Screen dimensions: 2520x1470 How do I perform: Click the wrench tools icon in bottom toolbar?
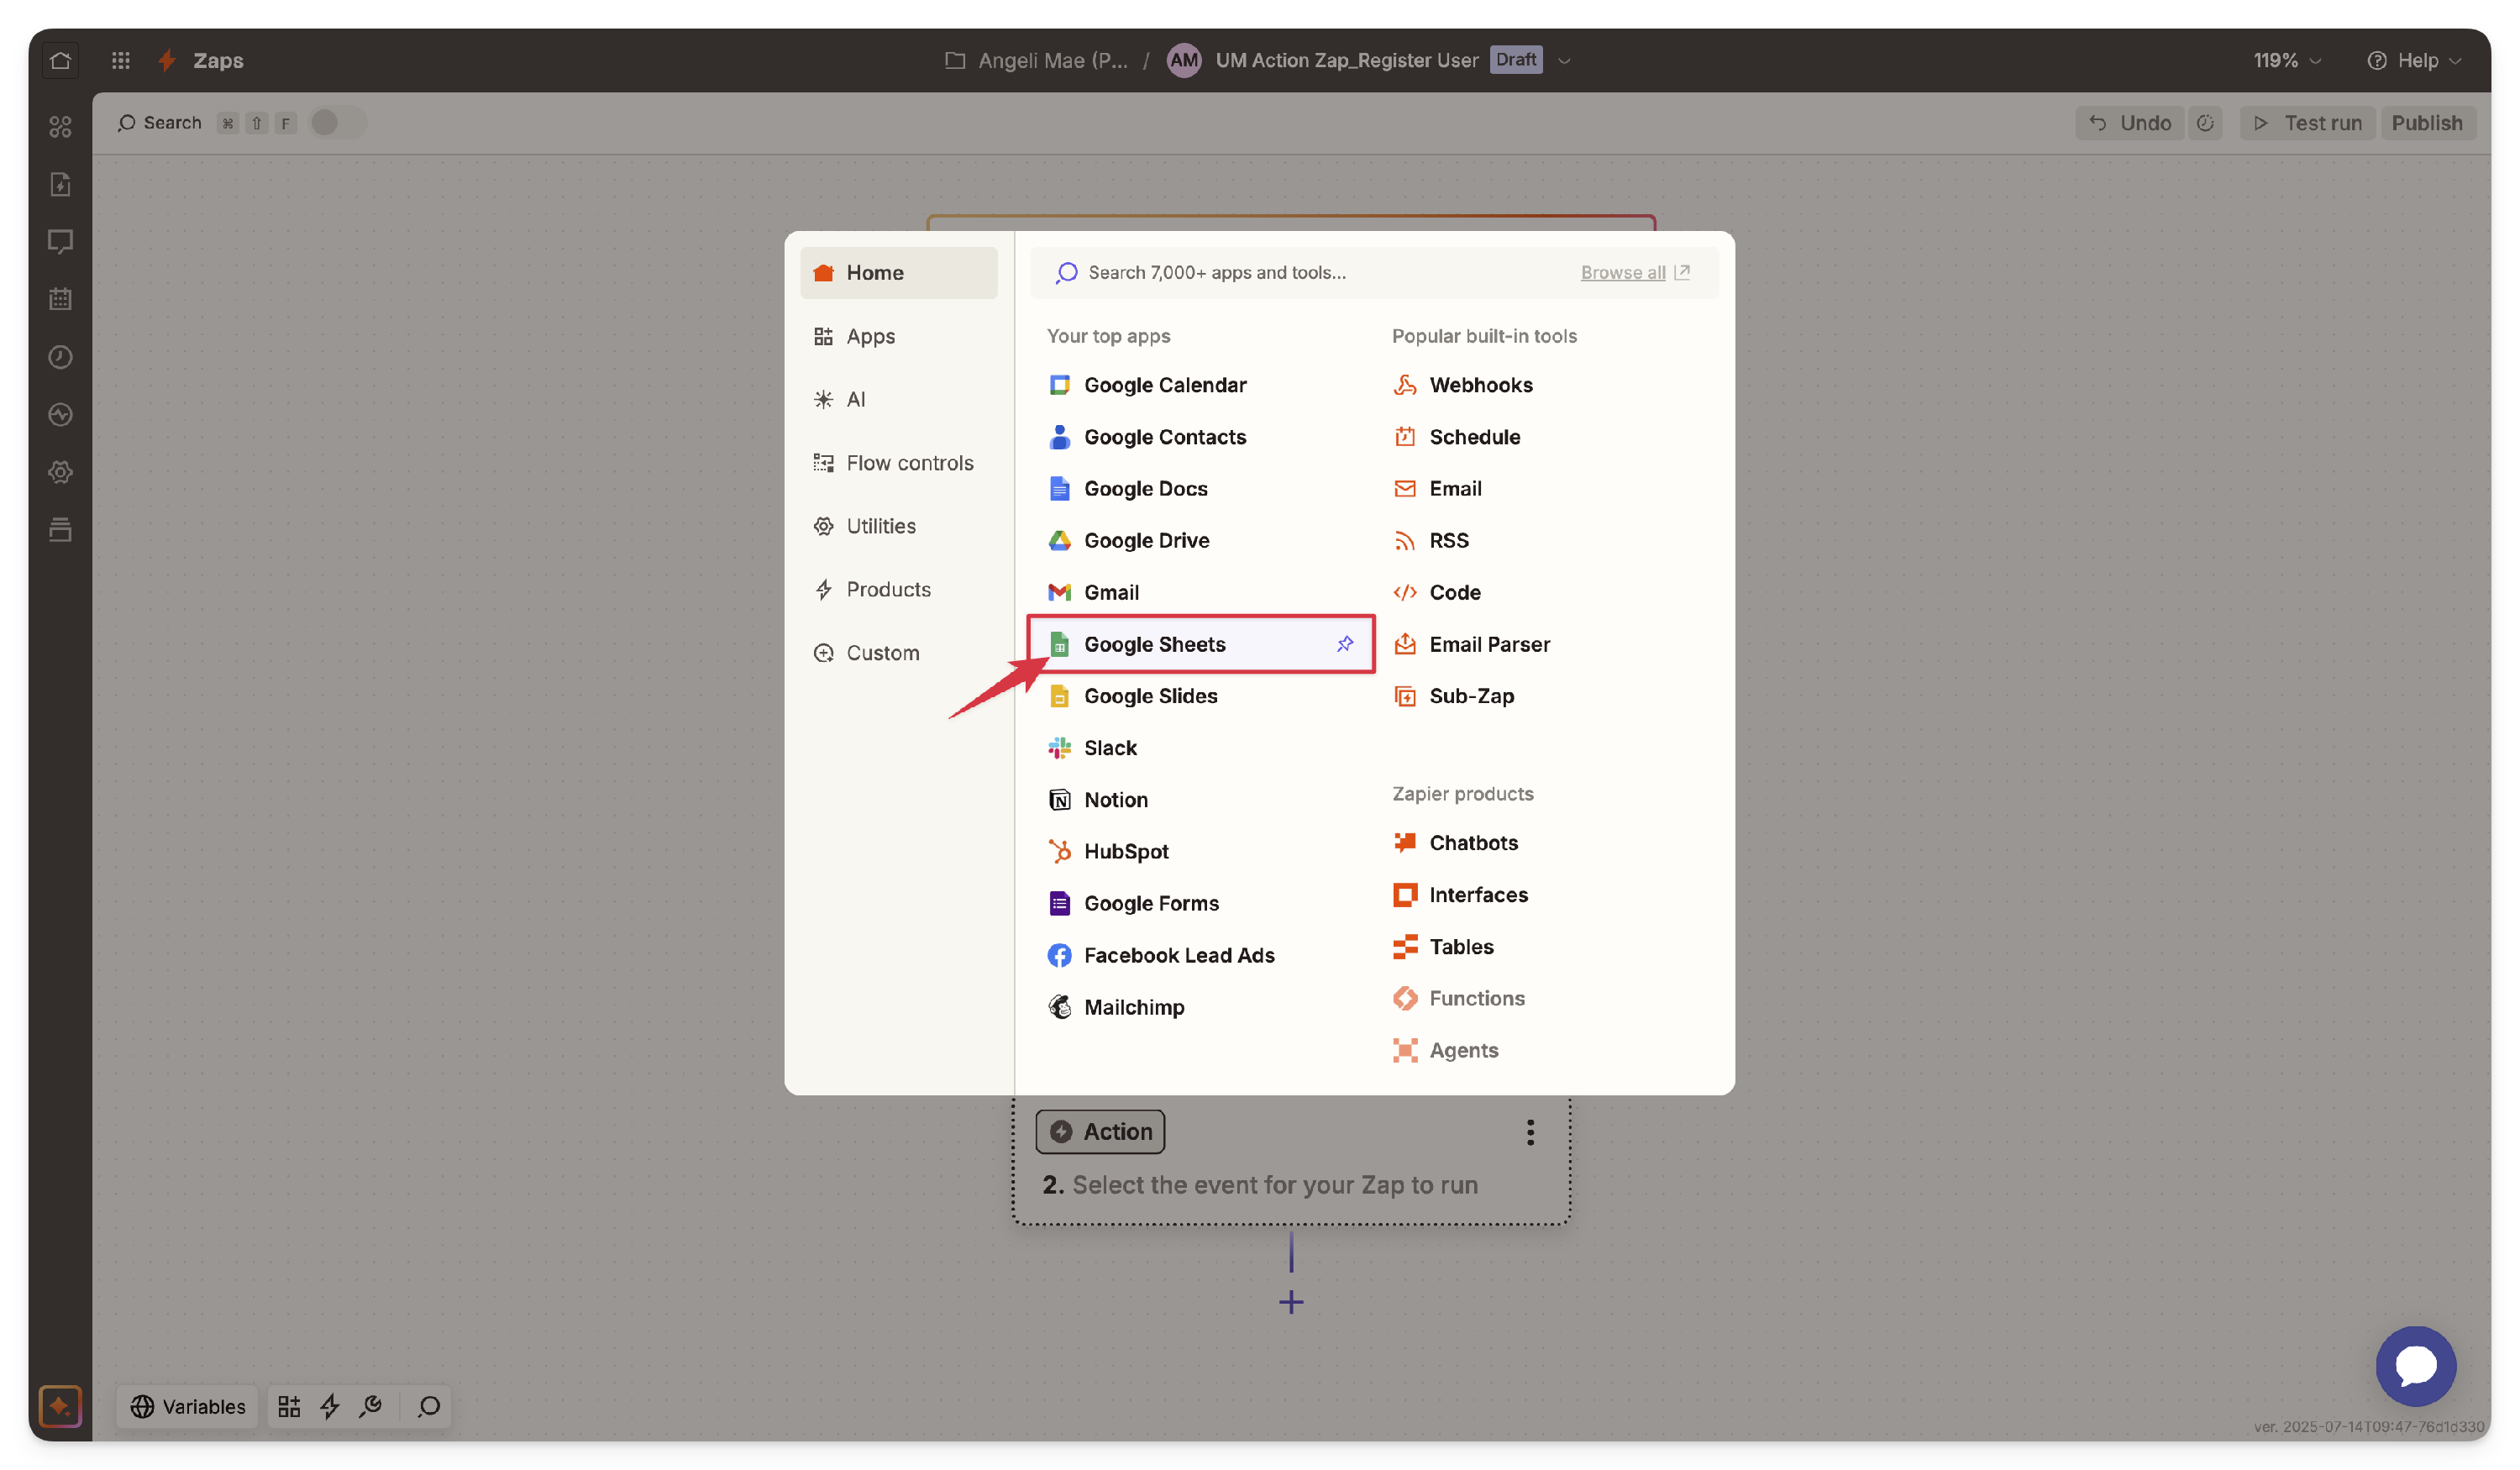(370, 1406)
